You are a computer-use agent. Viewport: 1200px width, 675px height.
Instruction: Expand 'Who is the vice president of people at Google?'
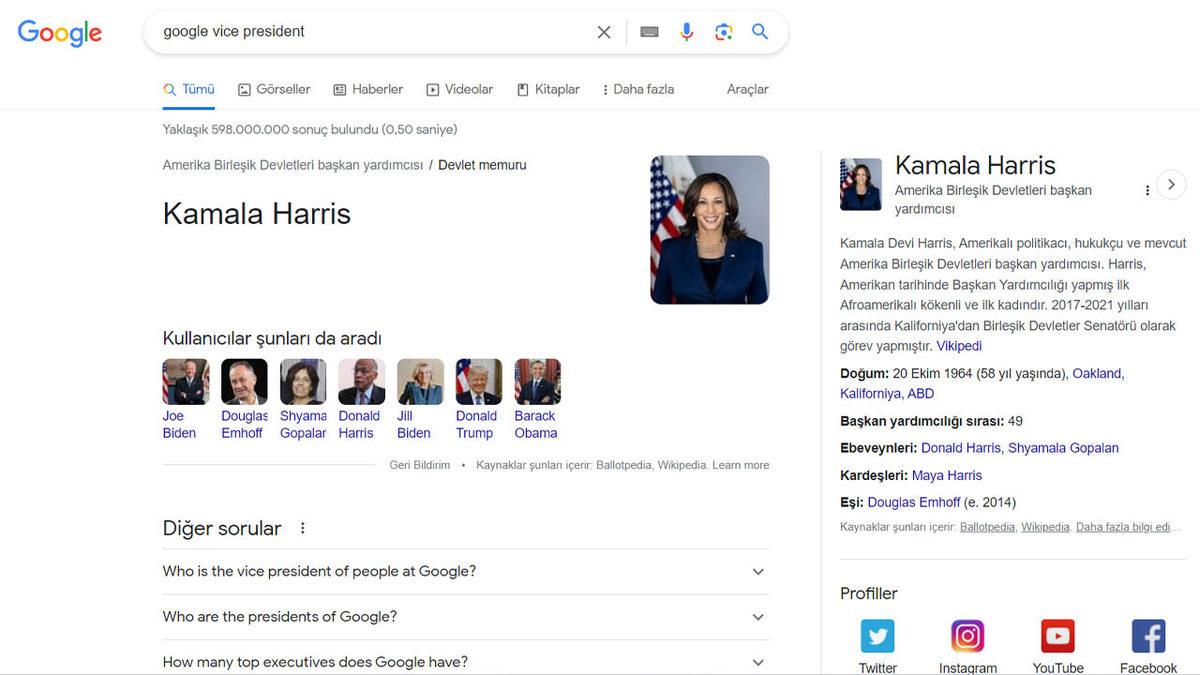[x=757, y=570]
